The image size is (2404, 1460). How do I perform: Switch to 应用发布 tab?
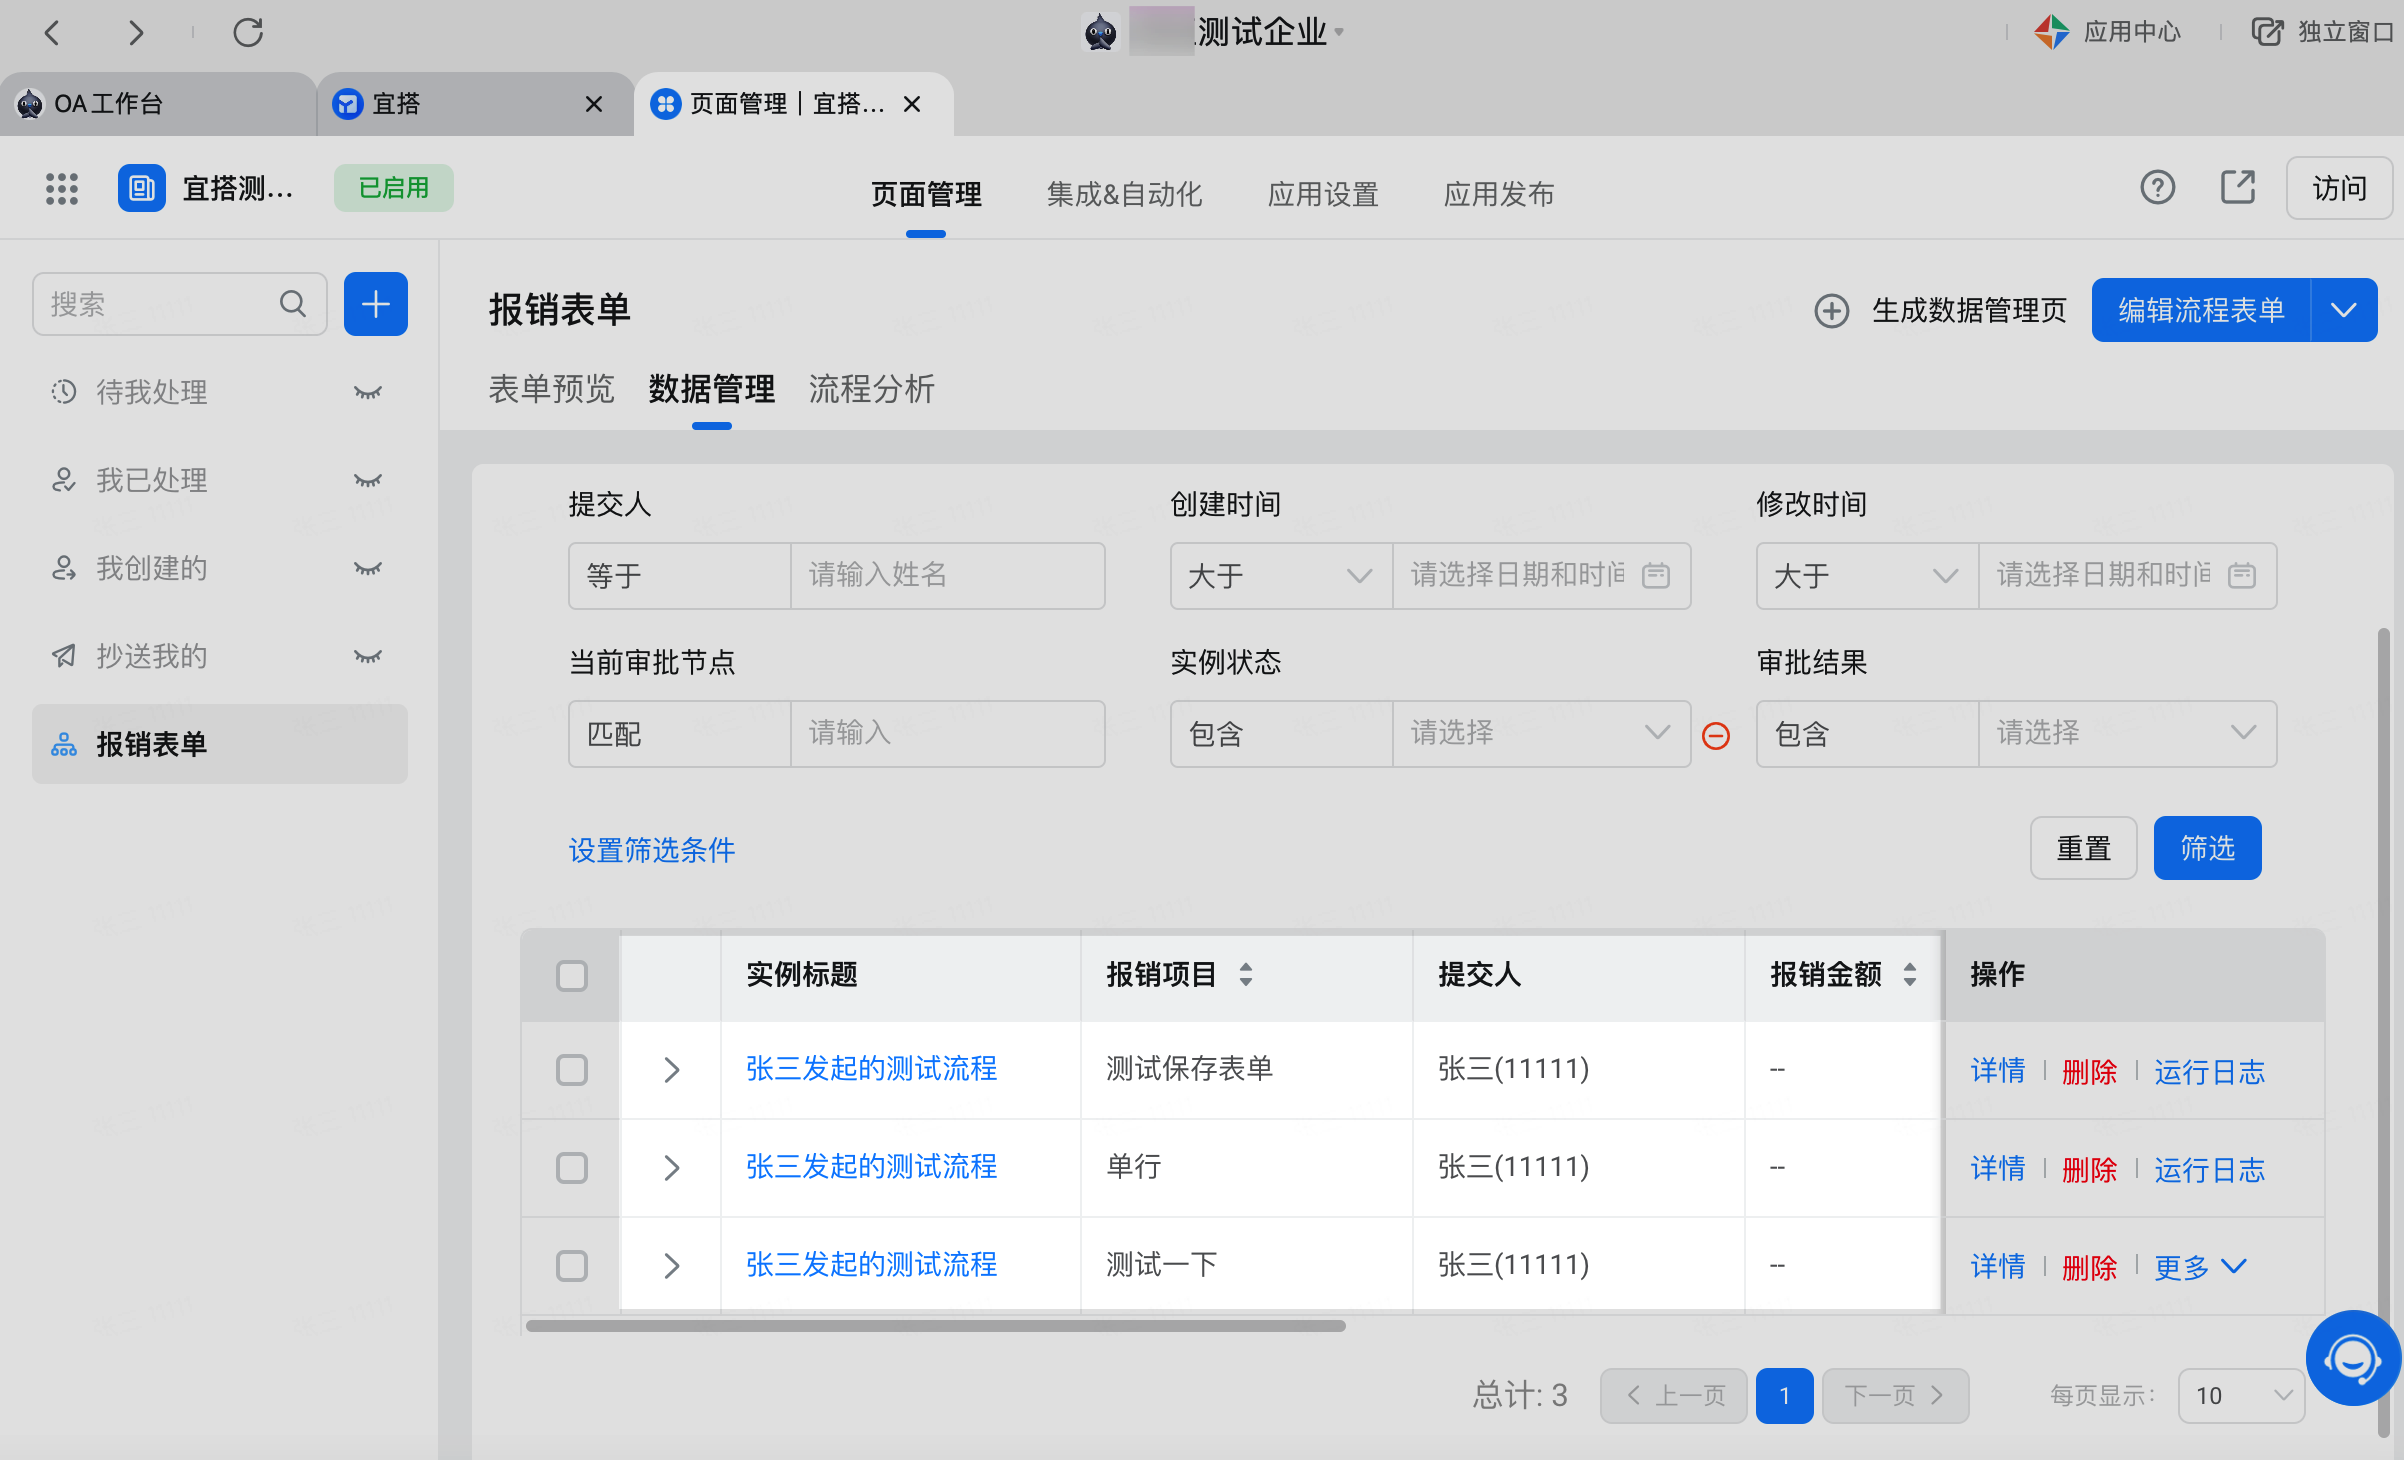pos(1499,194)
